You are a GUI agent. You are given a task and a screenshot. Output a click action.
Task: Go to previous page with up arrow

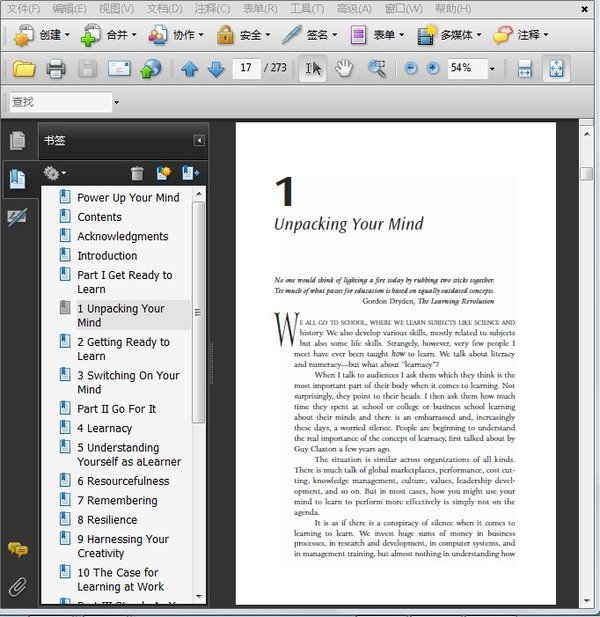pyautogui.click(x=190, y=69)
